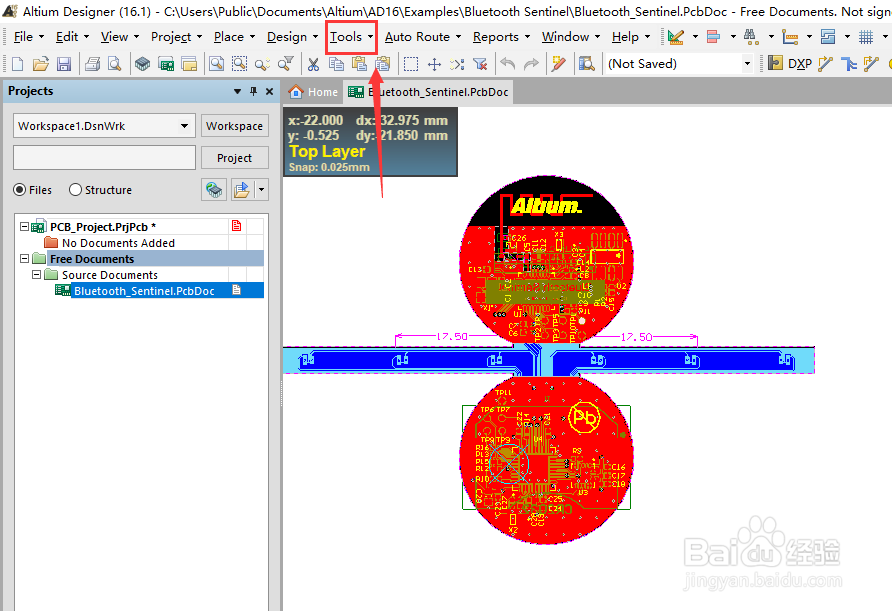Open the binoculars find selection icon
The height and width of the screenshot is (611, 892).
click(751, 37)
